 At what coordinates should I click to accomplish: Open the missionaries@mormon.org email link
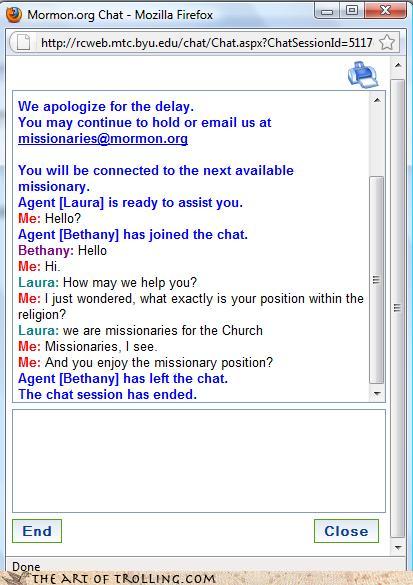coord(103,138)
